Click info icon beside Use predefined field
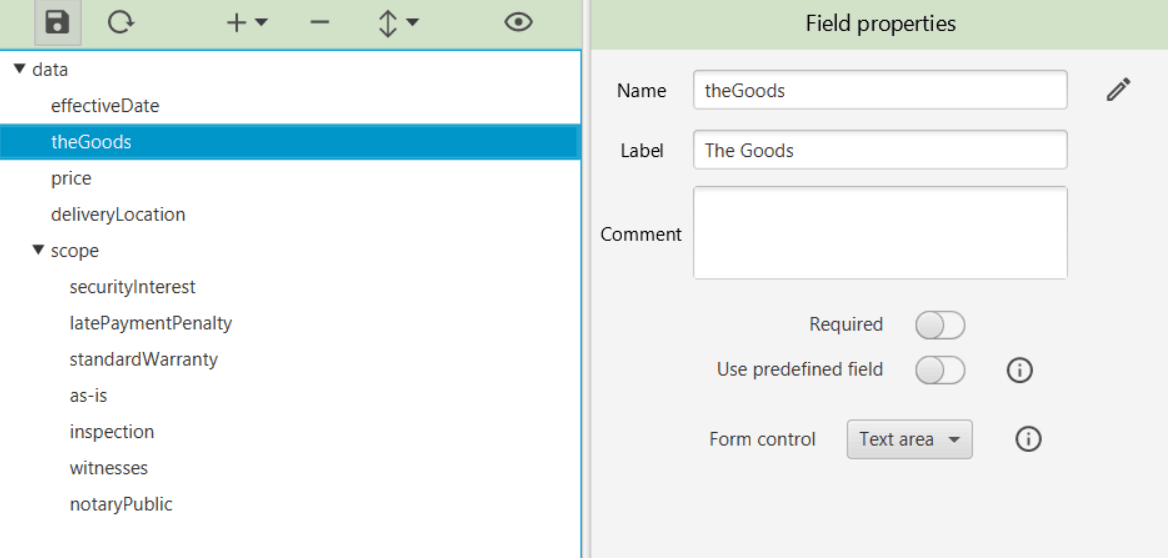The width and height of the screenshot is (1168, 559). tap(1019, 370)
